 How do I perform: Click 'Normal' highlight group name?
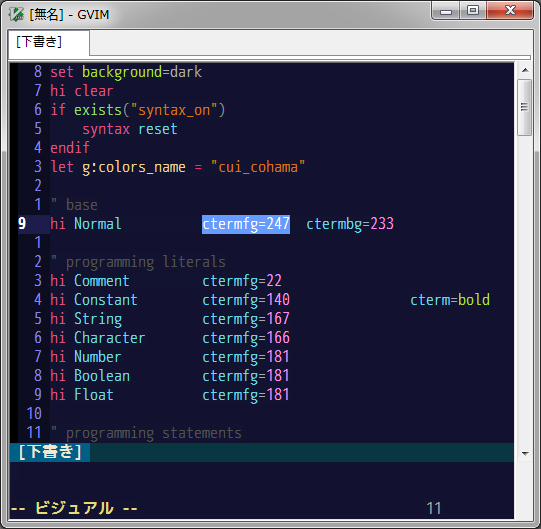pos(98,224)
